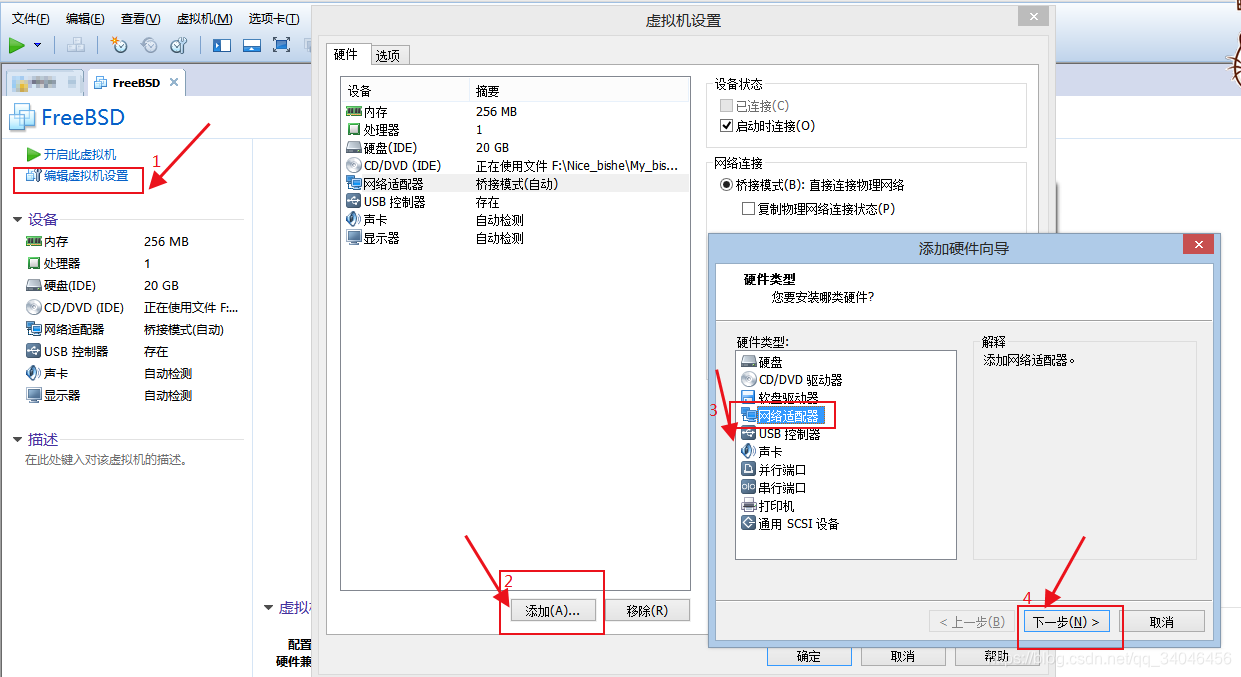
Task: Click 确定 button in settings dialog
Action: tap(808, 656)
